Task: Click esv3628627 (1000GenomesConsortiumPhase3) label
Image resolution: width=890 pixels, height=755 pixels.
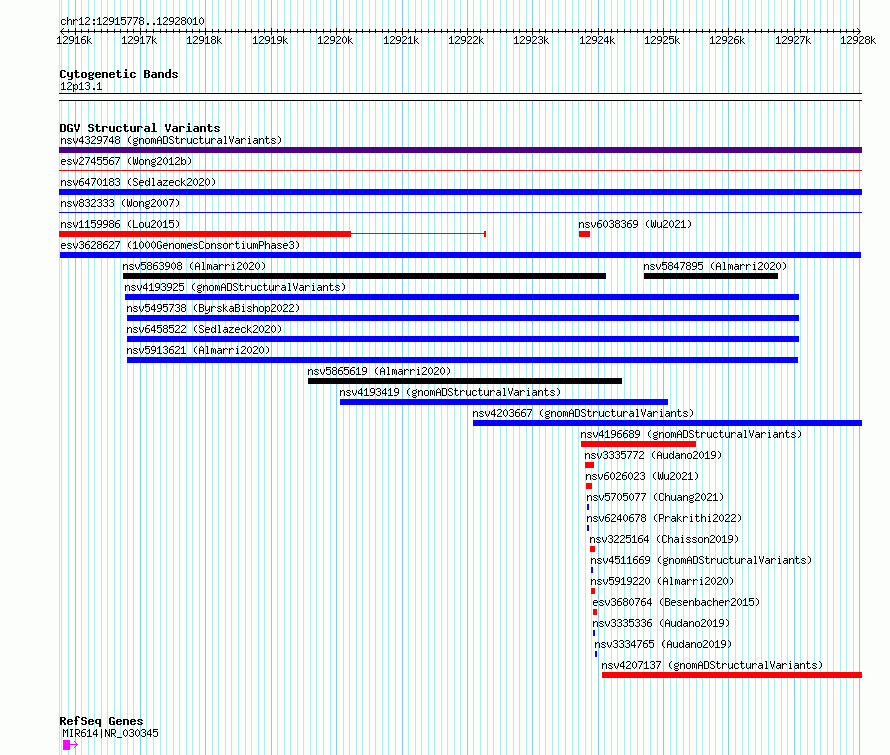Action: pos(180,245)
